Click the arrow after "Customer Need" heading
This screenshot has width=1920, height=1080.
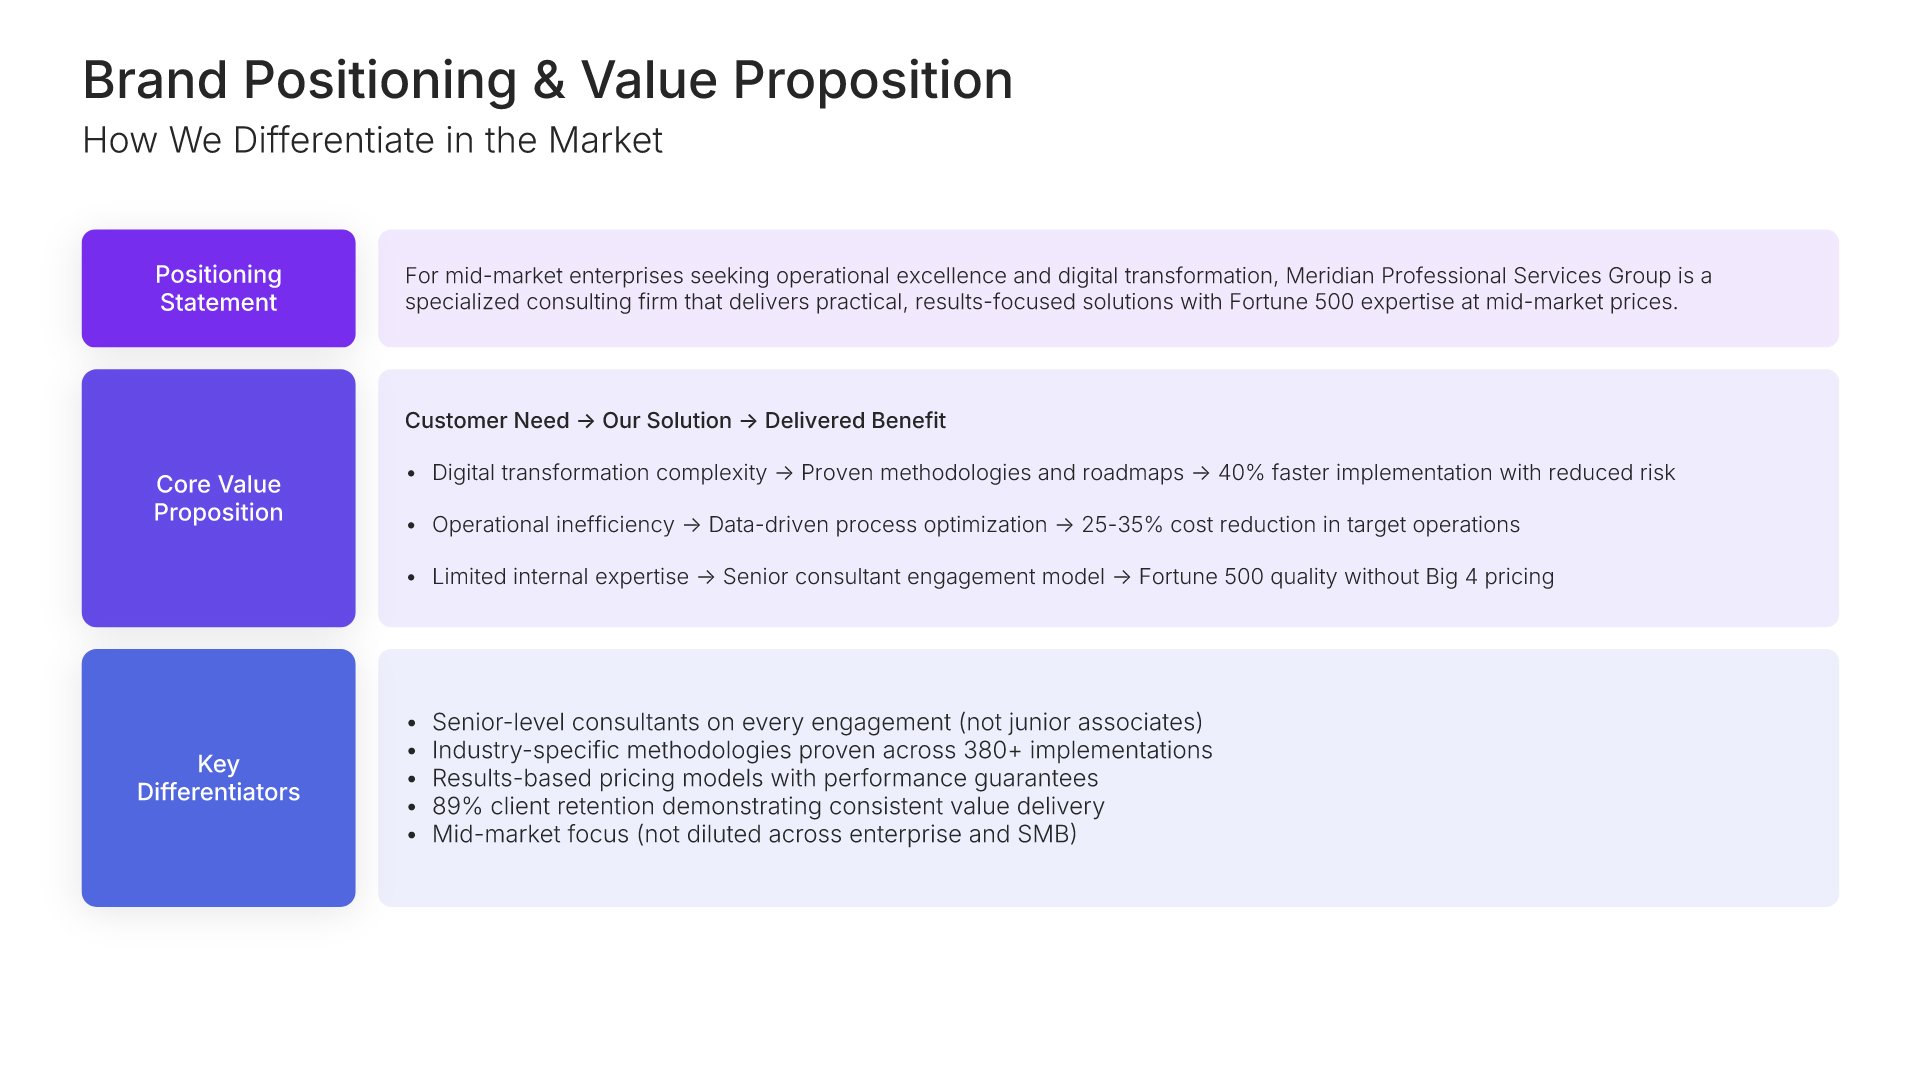point(586,421)
